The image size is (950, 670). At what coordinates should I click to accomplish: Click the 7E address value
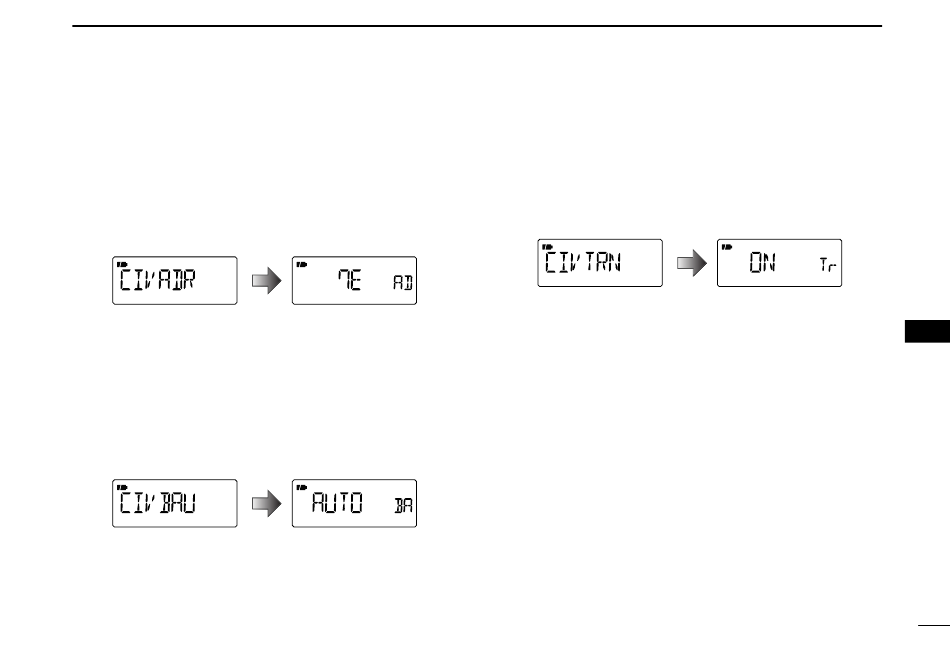point(350,280)
